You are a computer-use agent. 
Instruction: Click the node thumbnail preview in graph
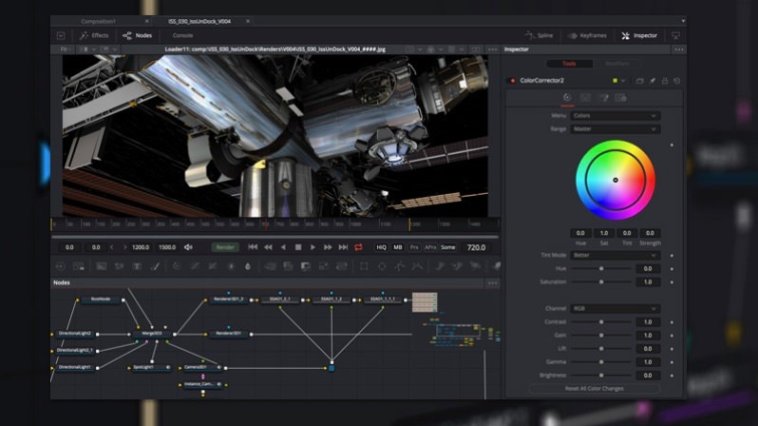tap(424, 302)
